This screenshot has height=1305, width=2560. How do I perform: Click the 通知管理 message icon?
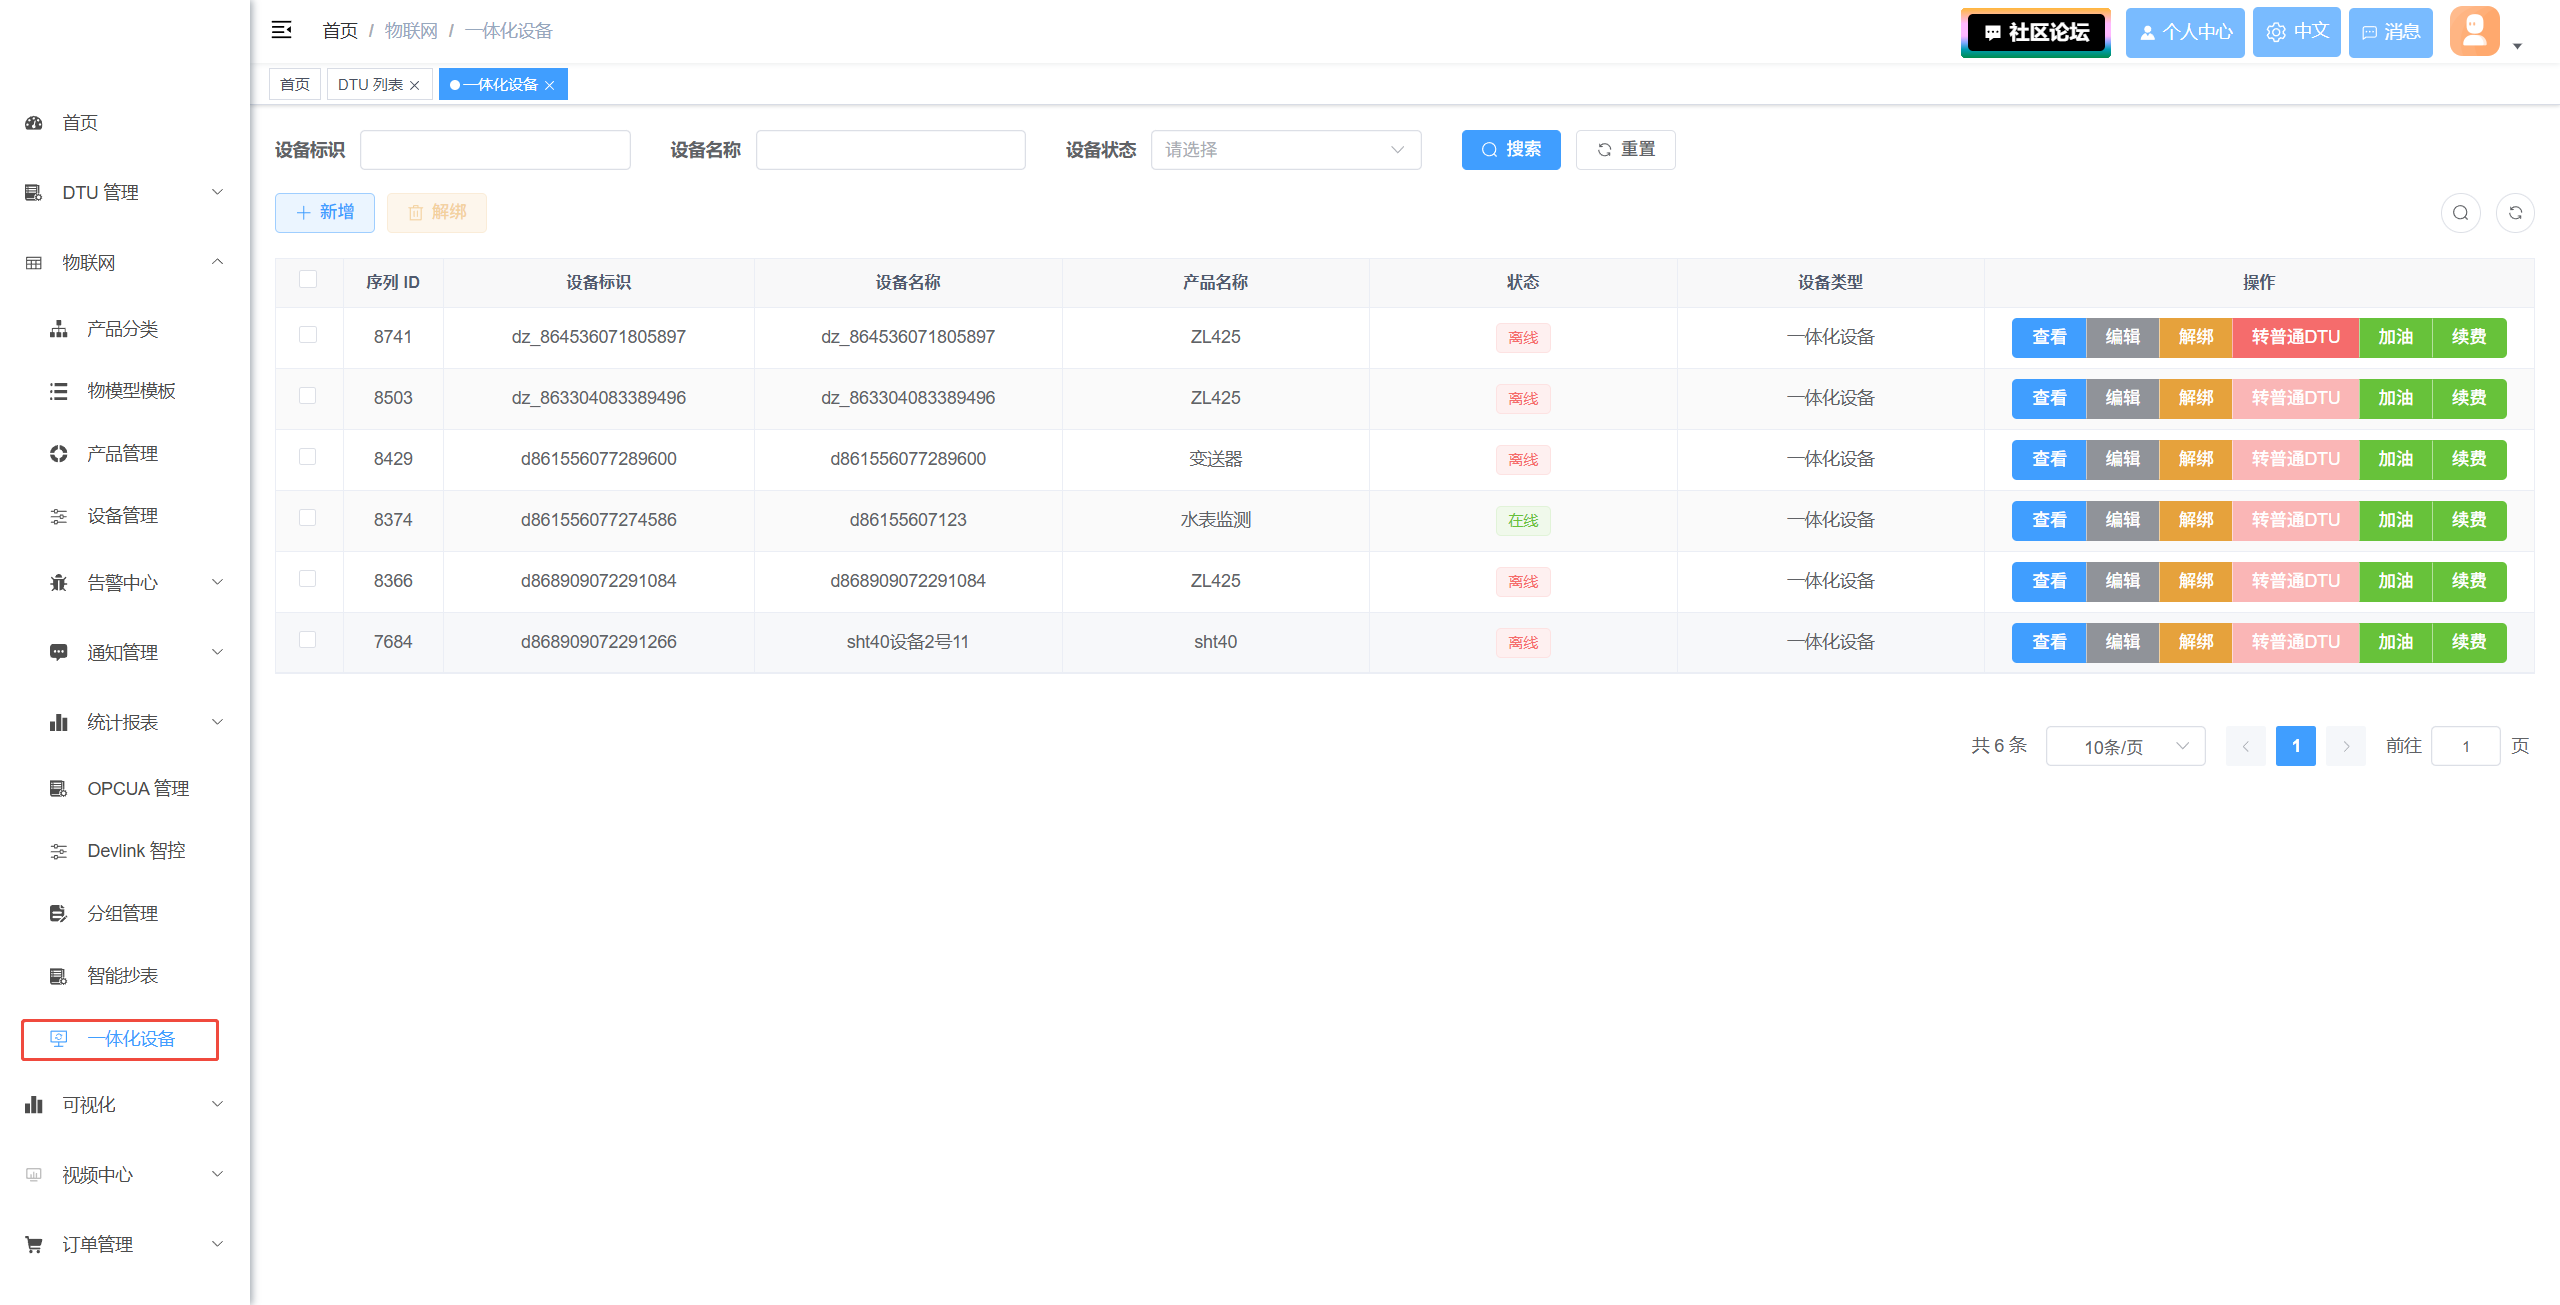tap(59, 653)
